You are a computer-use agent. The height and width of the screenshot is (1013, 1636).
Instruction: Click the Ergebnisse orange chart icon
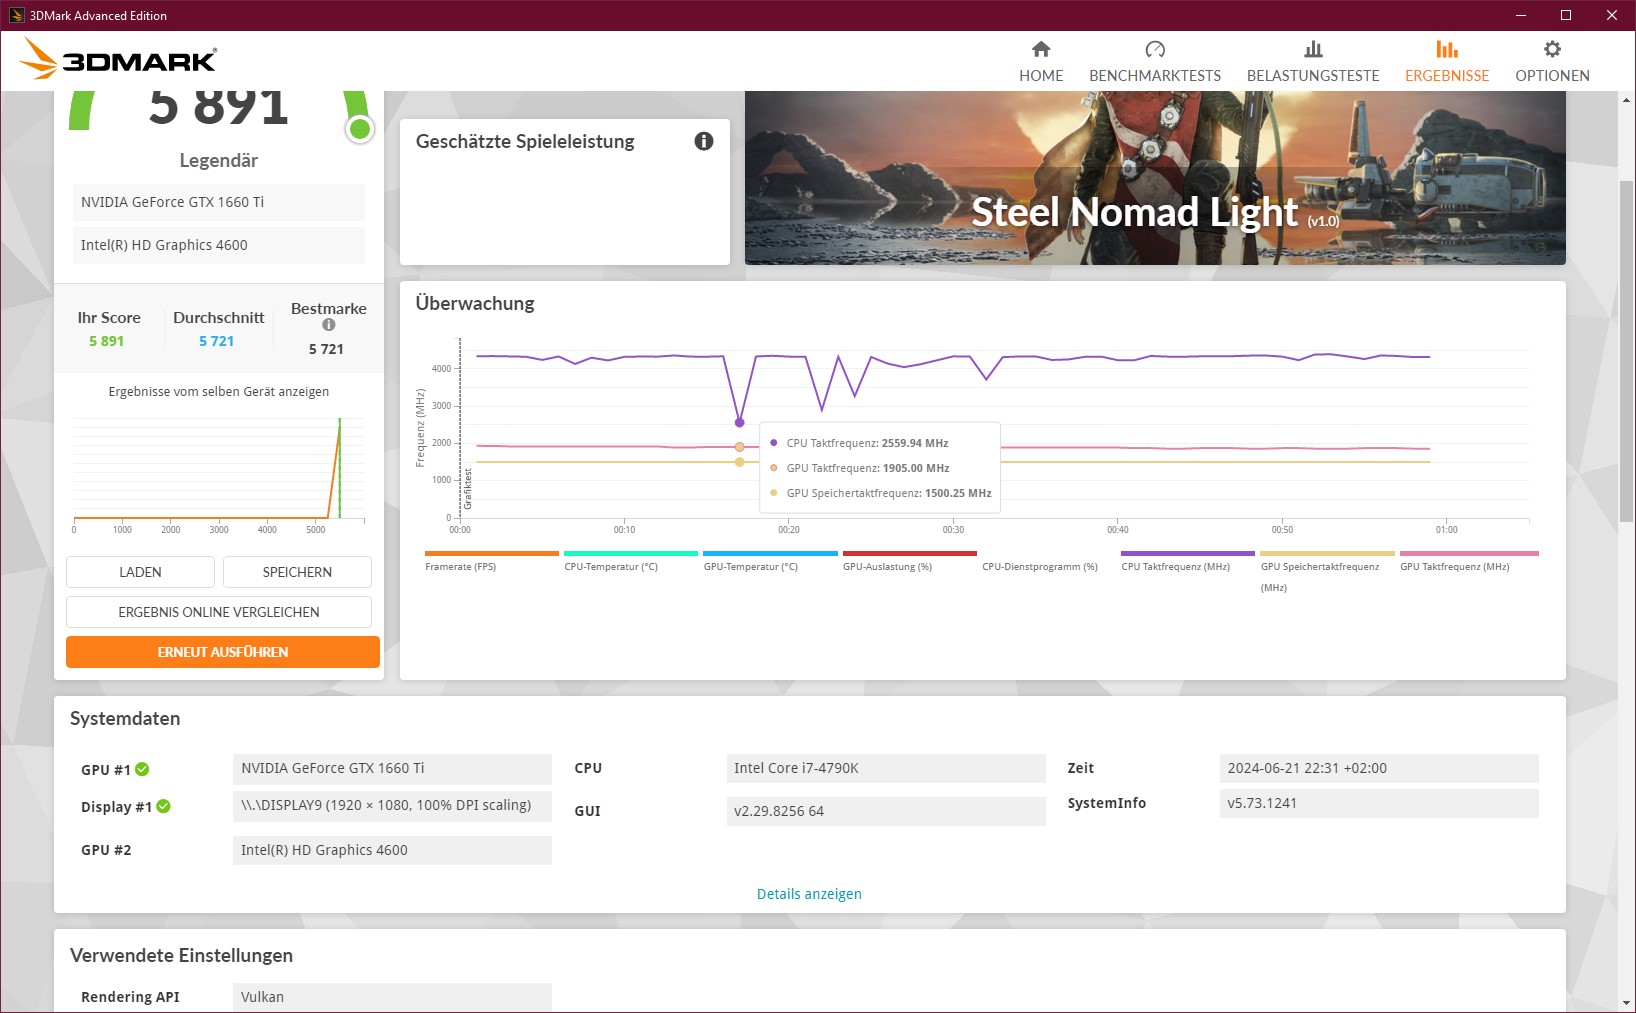(1447, 49)
